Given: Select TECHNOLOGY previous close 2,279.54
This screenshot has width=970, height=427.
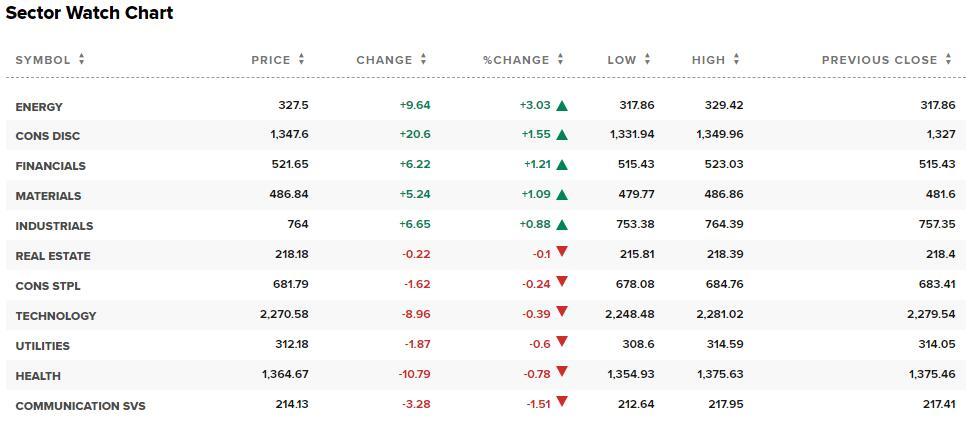Looking at the screenshot, I should click(x=932, y=314).
